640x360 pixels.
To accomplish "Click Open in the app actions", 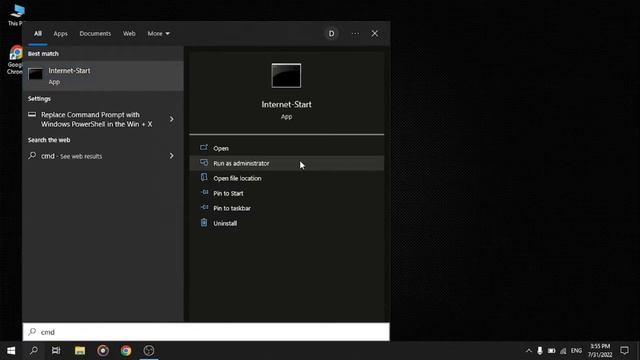I will tap(287, 148).
